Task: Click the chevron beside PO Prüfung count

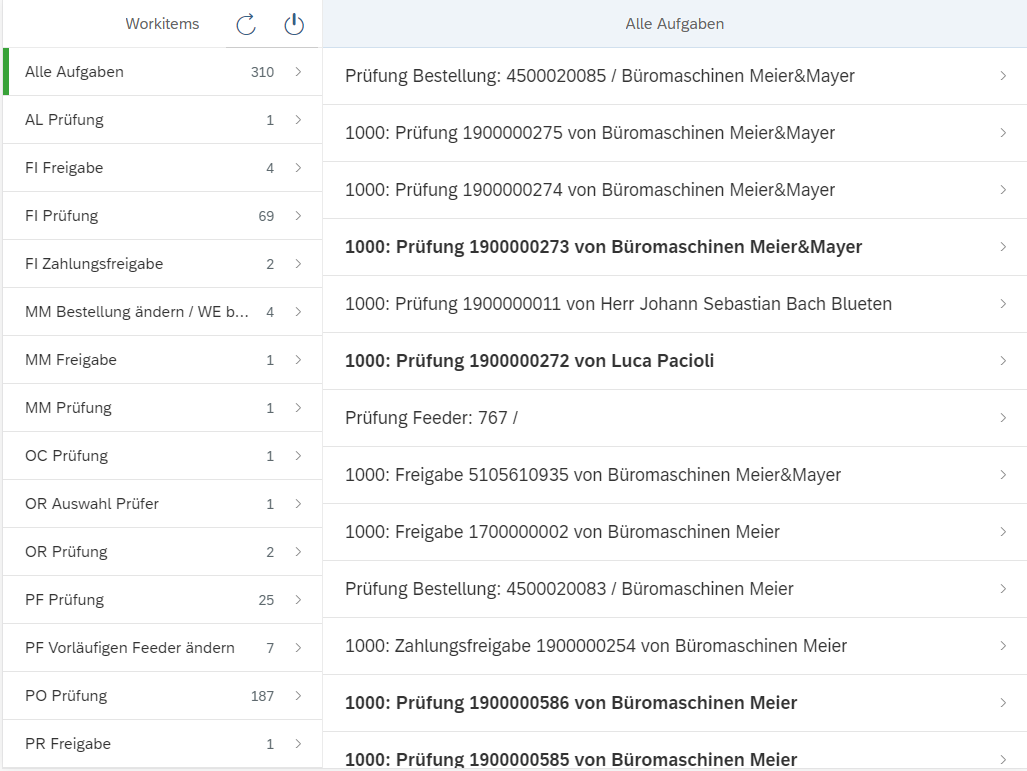Action: point(298,696)
